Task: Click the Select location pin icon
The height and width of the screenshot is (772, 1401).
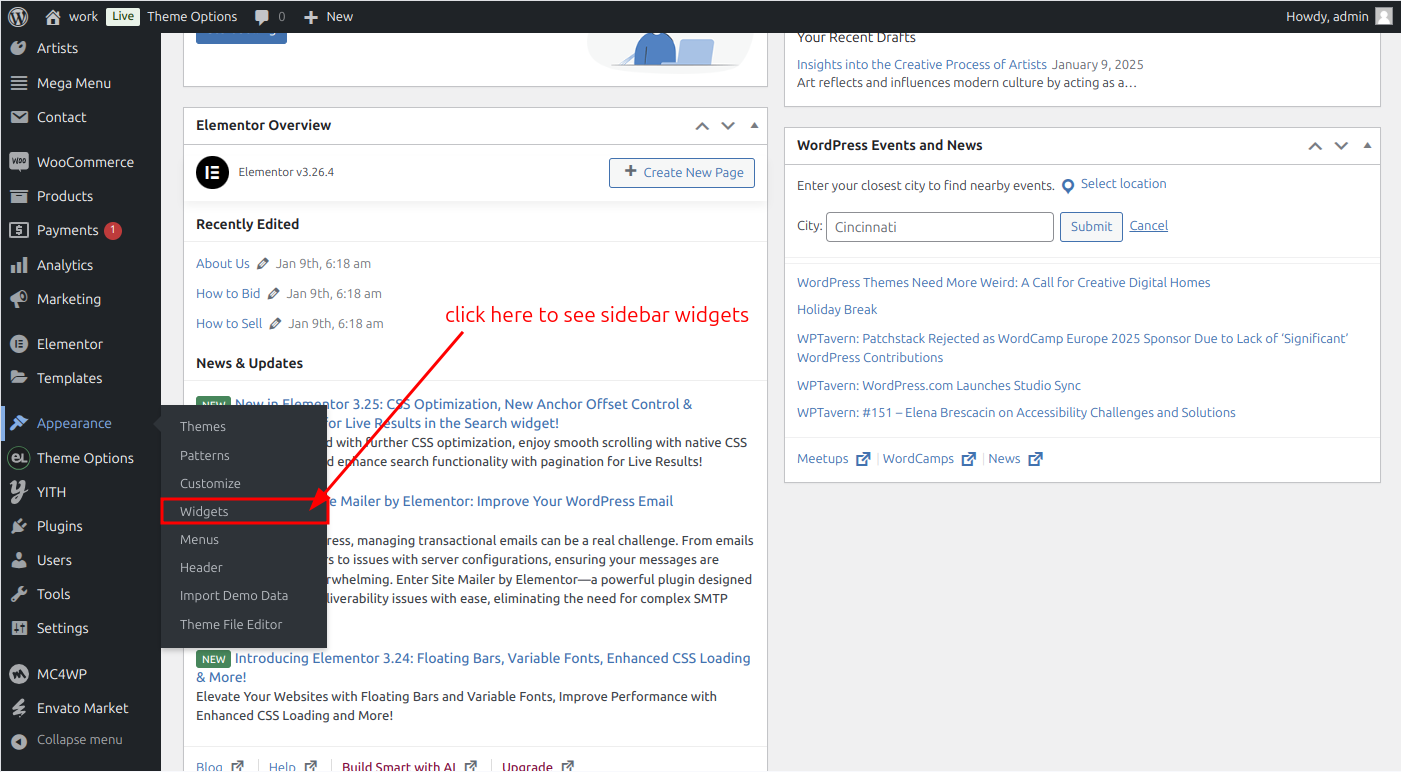Action: pyautogui.click(x=1068, y=186)
